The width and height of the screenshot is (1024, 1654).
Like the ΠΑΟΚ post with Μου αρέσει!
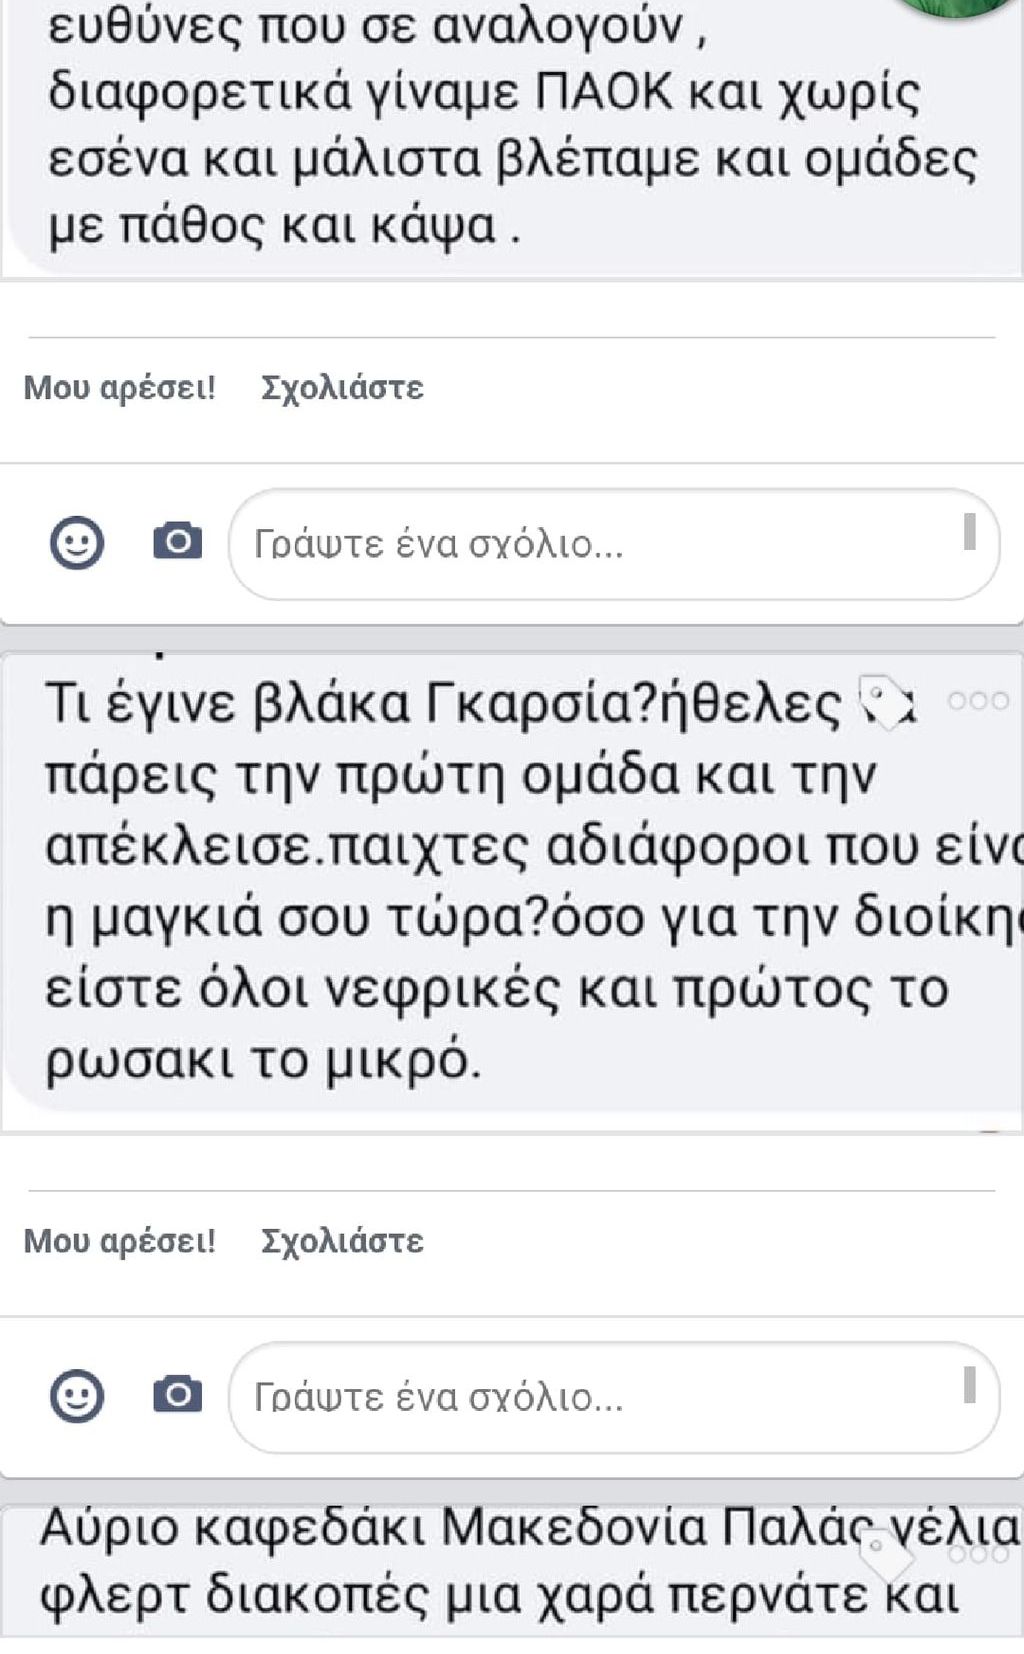tap(120, 388)
